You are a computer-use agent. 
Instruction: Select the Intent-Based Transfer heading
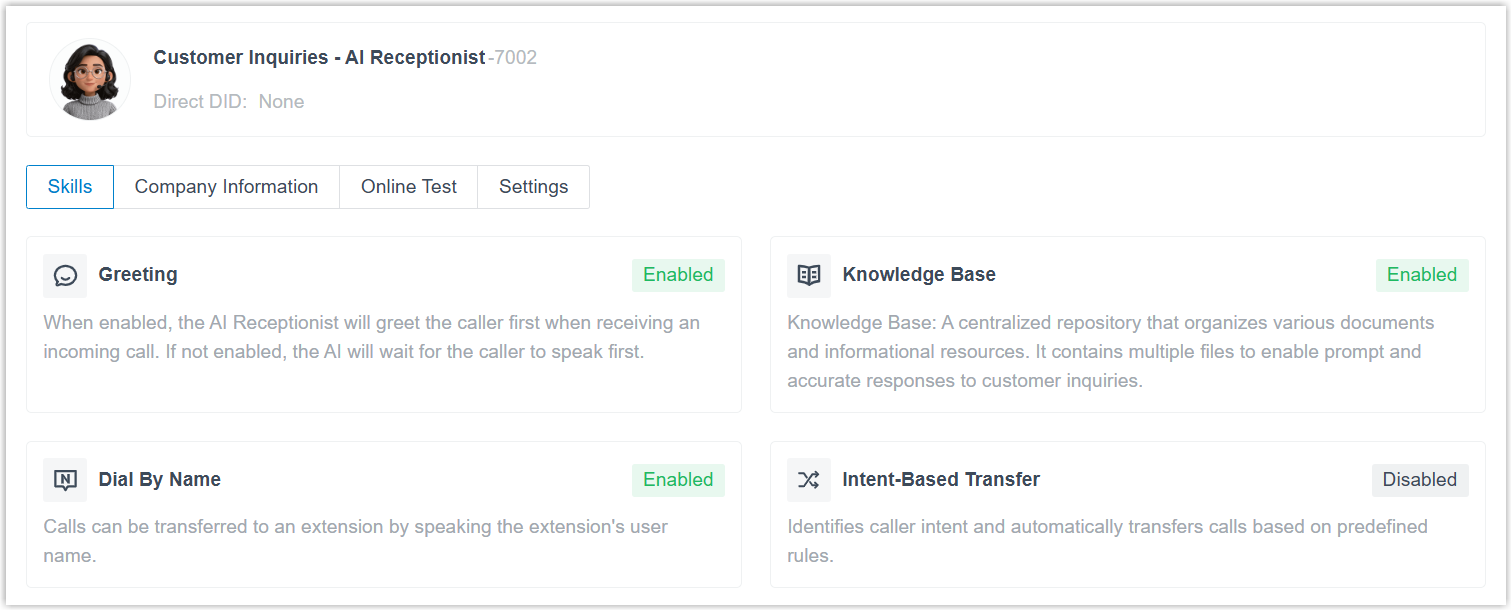pos(940,480)
